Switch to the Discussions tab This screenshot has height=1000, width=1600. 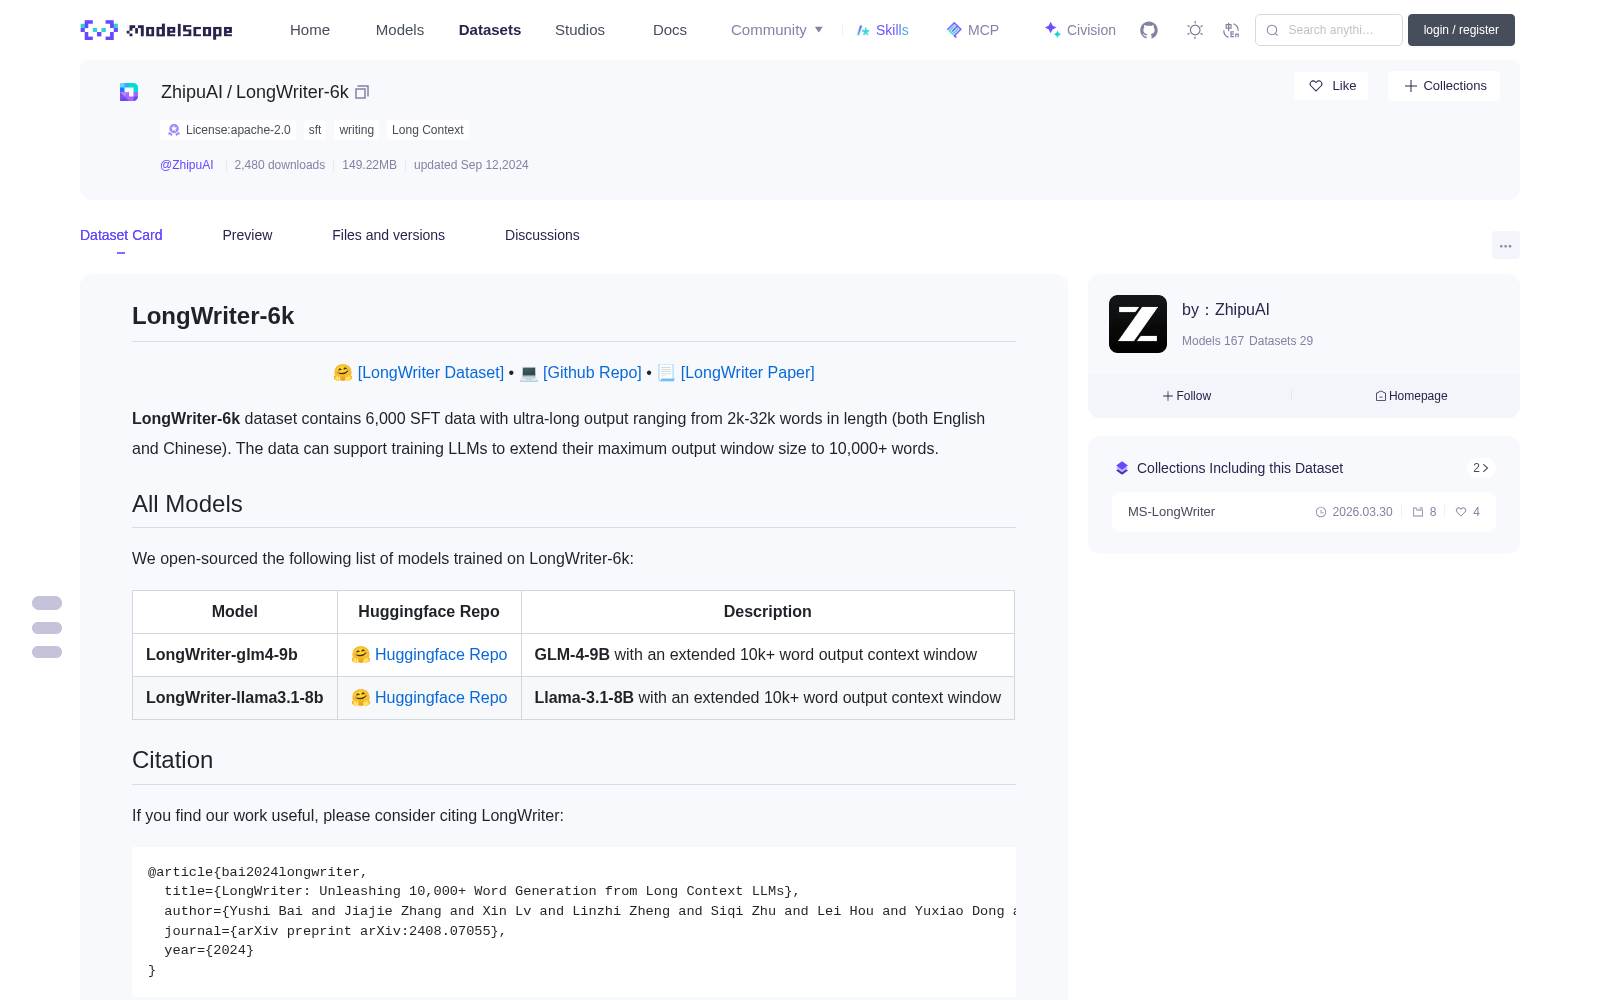click(542, 235)
